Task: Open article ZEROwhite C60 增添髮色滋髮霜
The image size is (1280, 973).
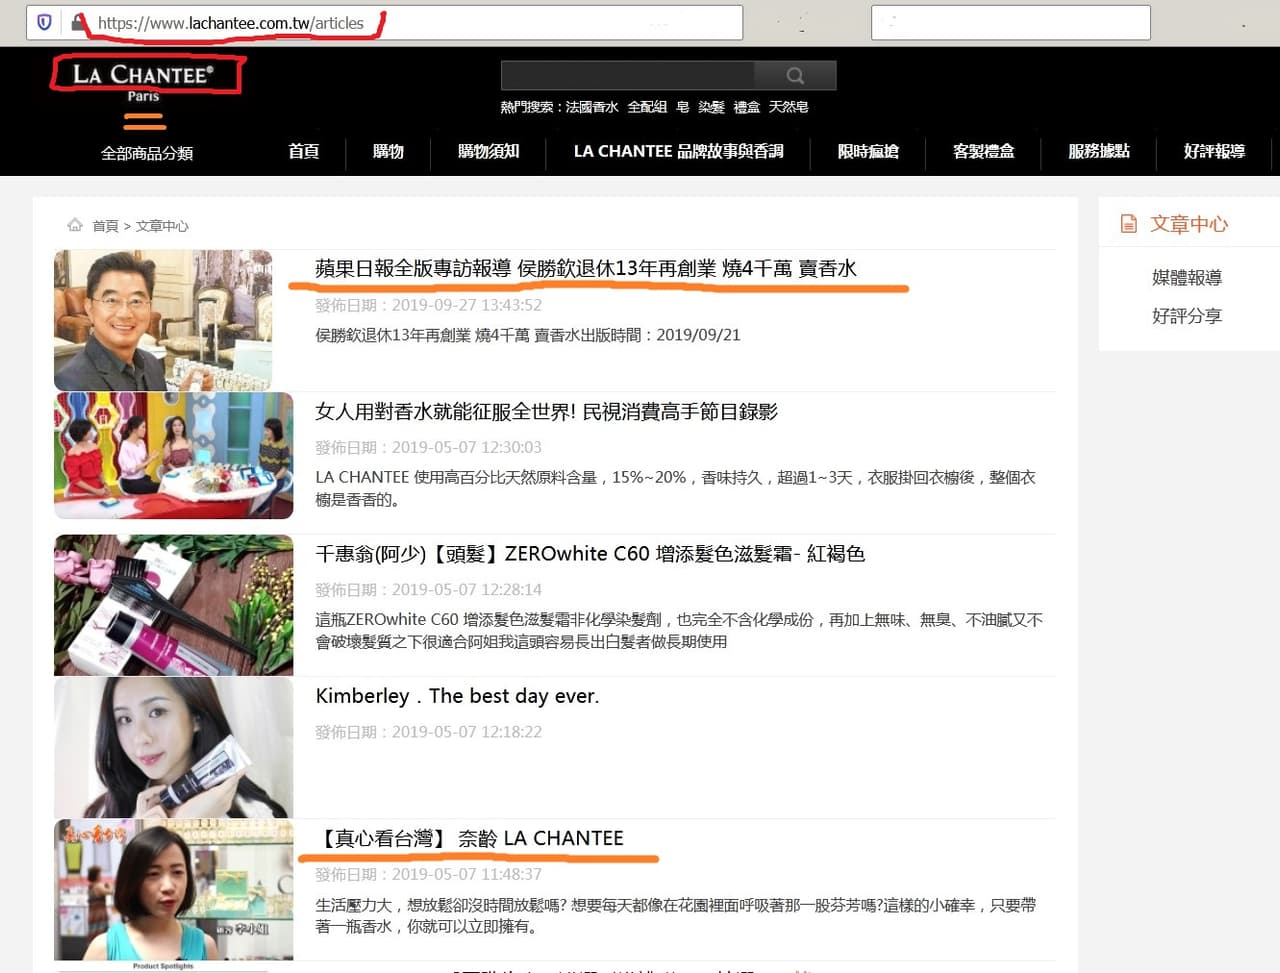Action: coord(590,553)
